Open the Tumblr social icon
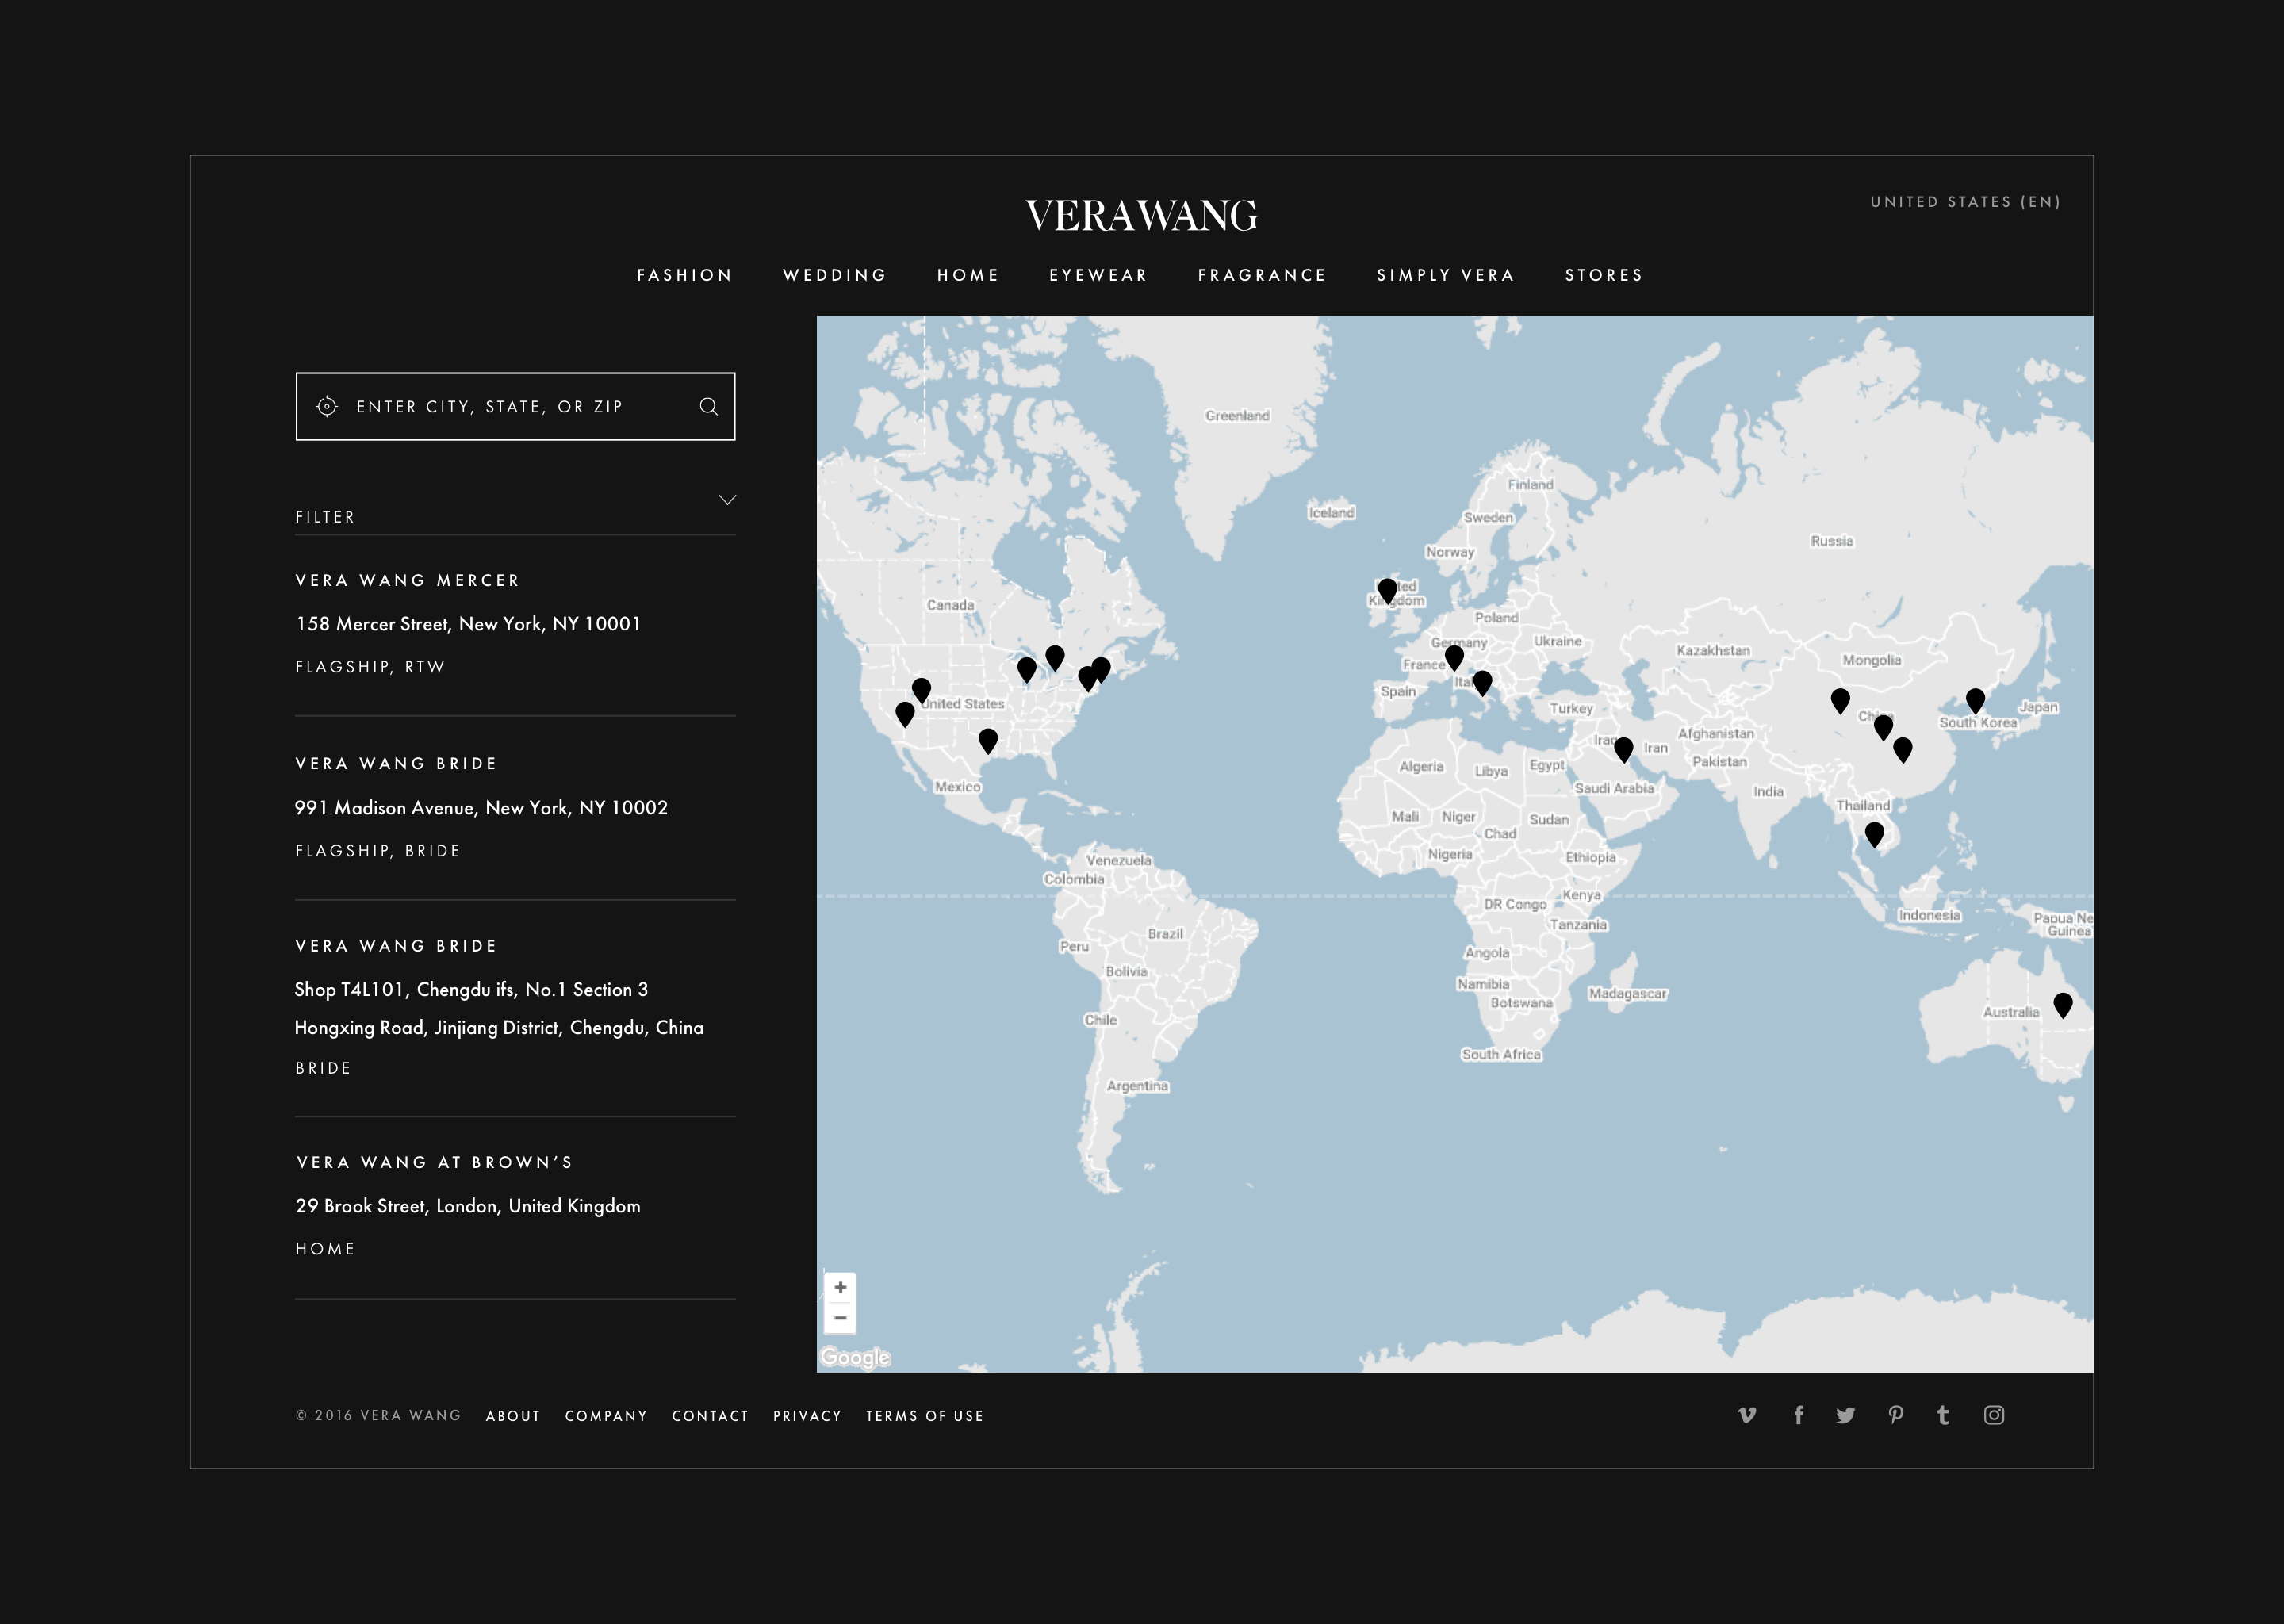 pos(1943,1414)
